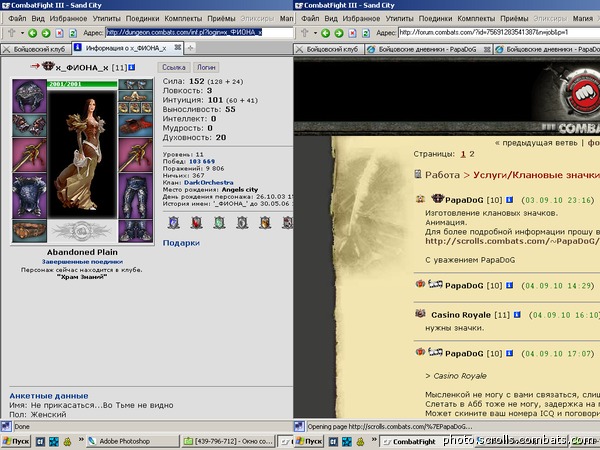Refresh the page in the left window

coord(73,33)
